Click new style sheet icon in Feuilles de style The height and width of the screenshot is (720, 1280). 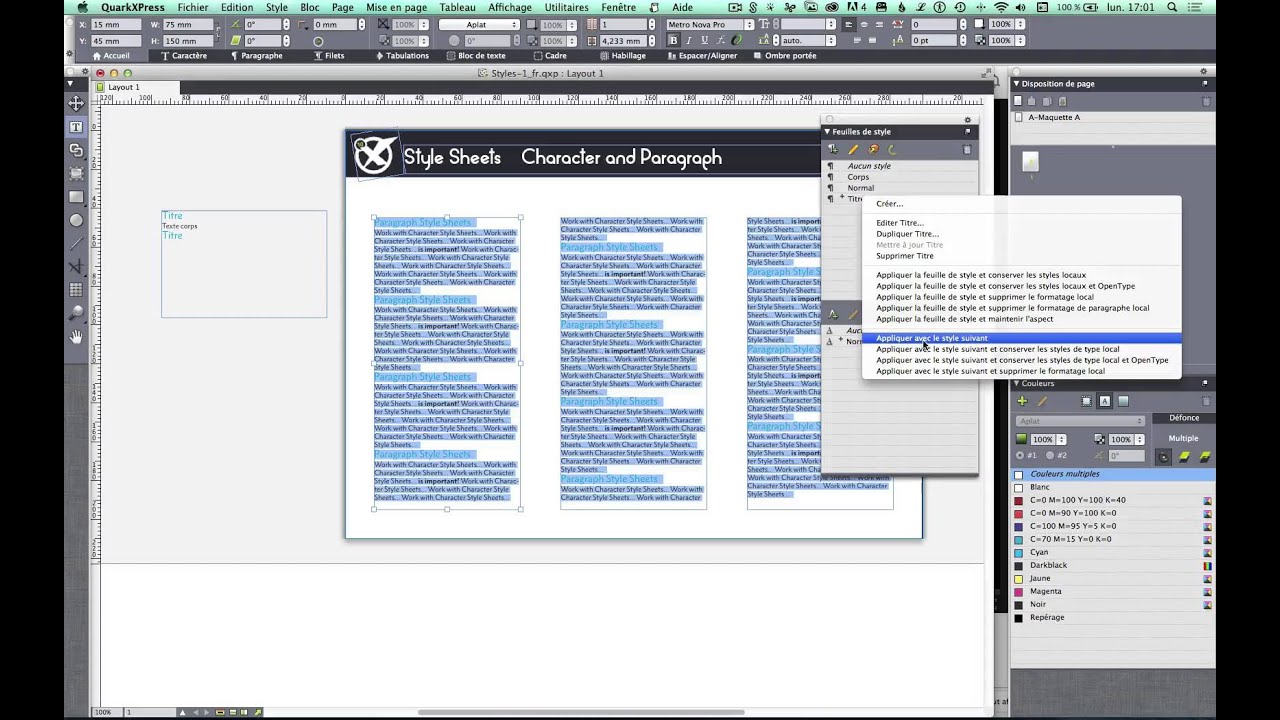[x=833, y=149]
